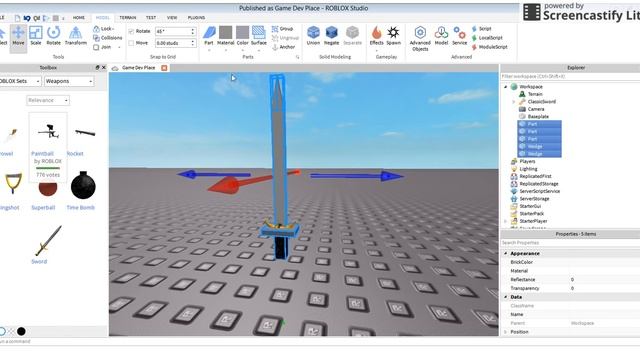This screenshot has width=640, height=360.
Task: Insert a new Script
Action: pyautogui.click(x=482, y=29)
